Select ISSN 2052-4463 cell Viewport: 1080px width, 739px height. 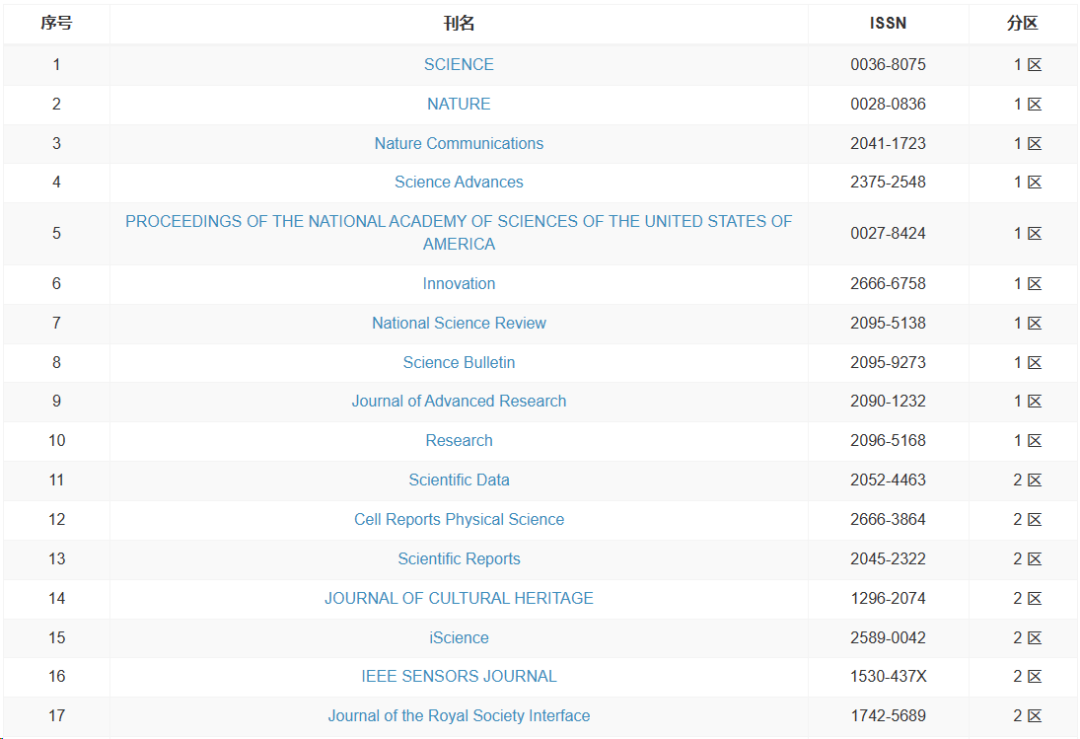[888, 480]
